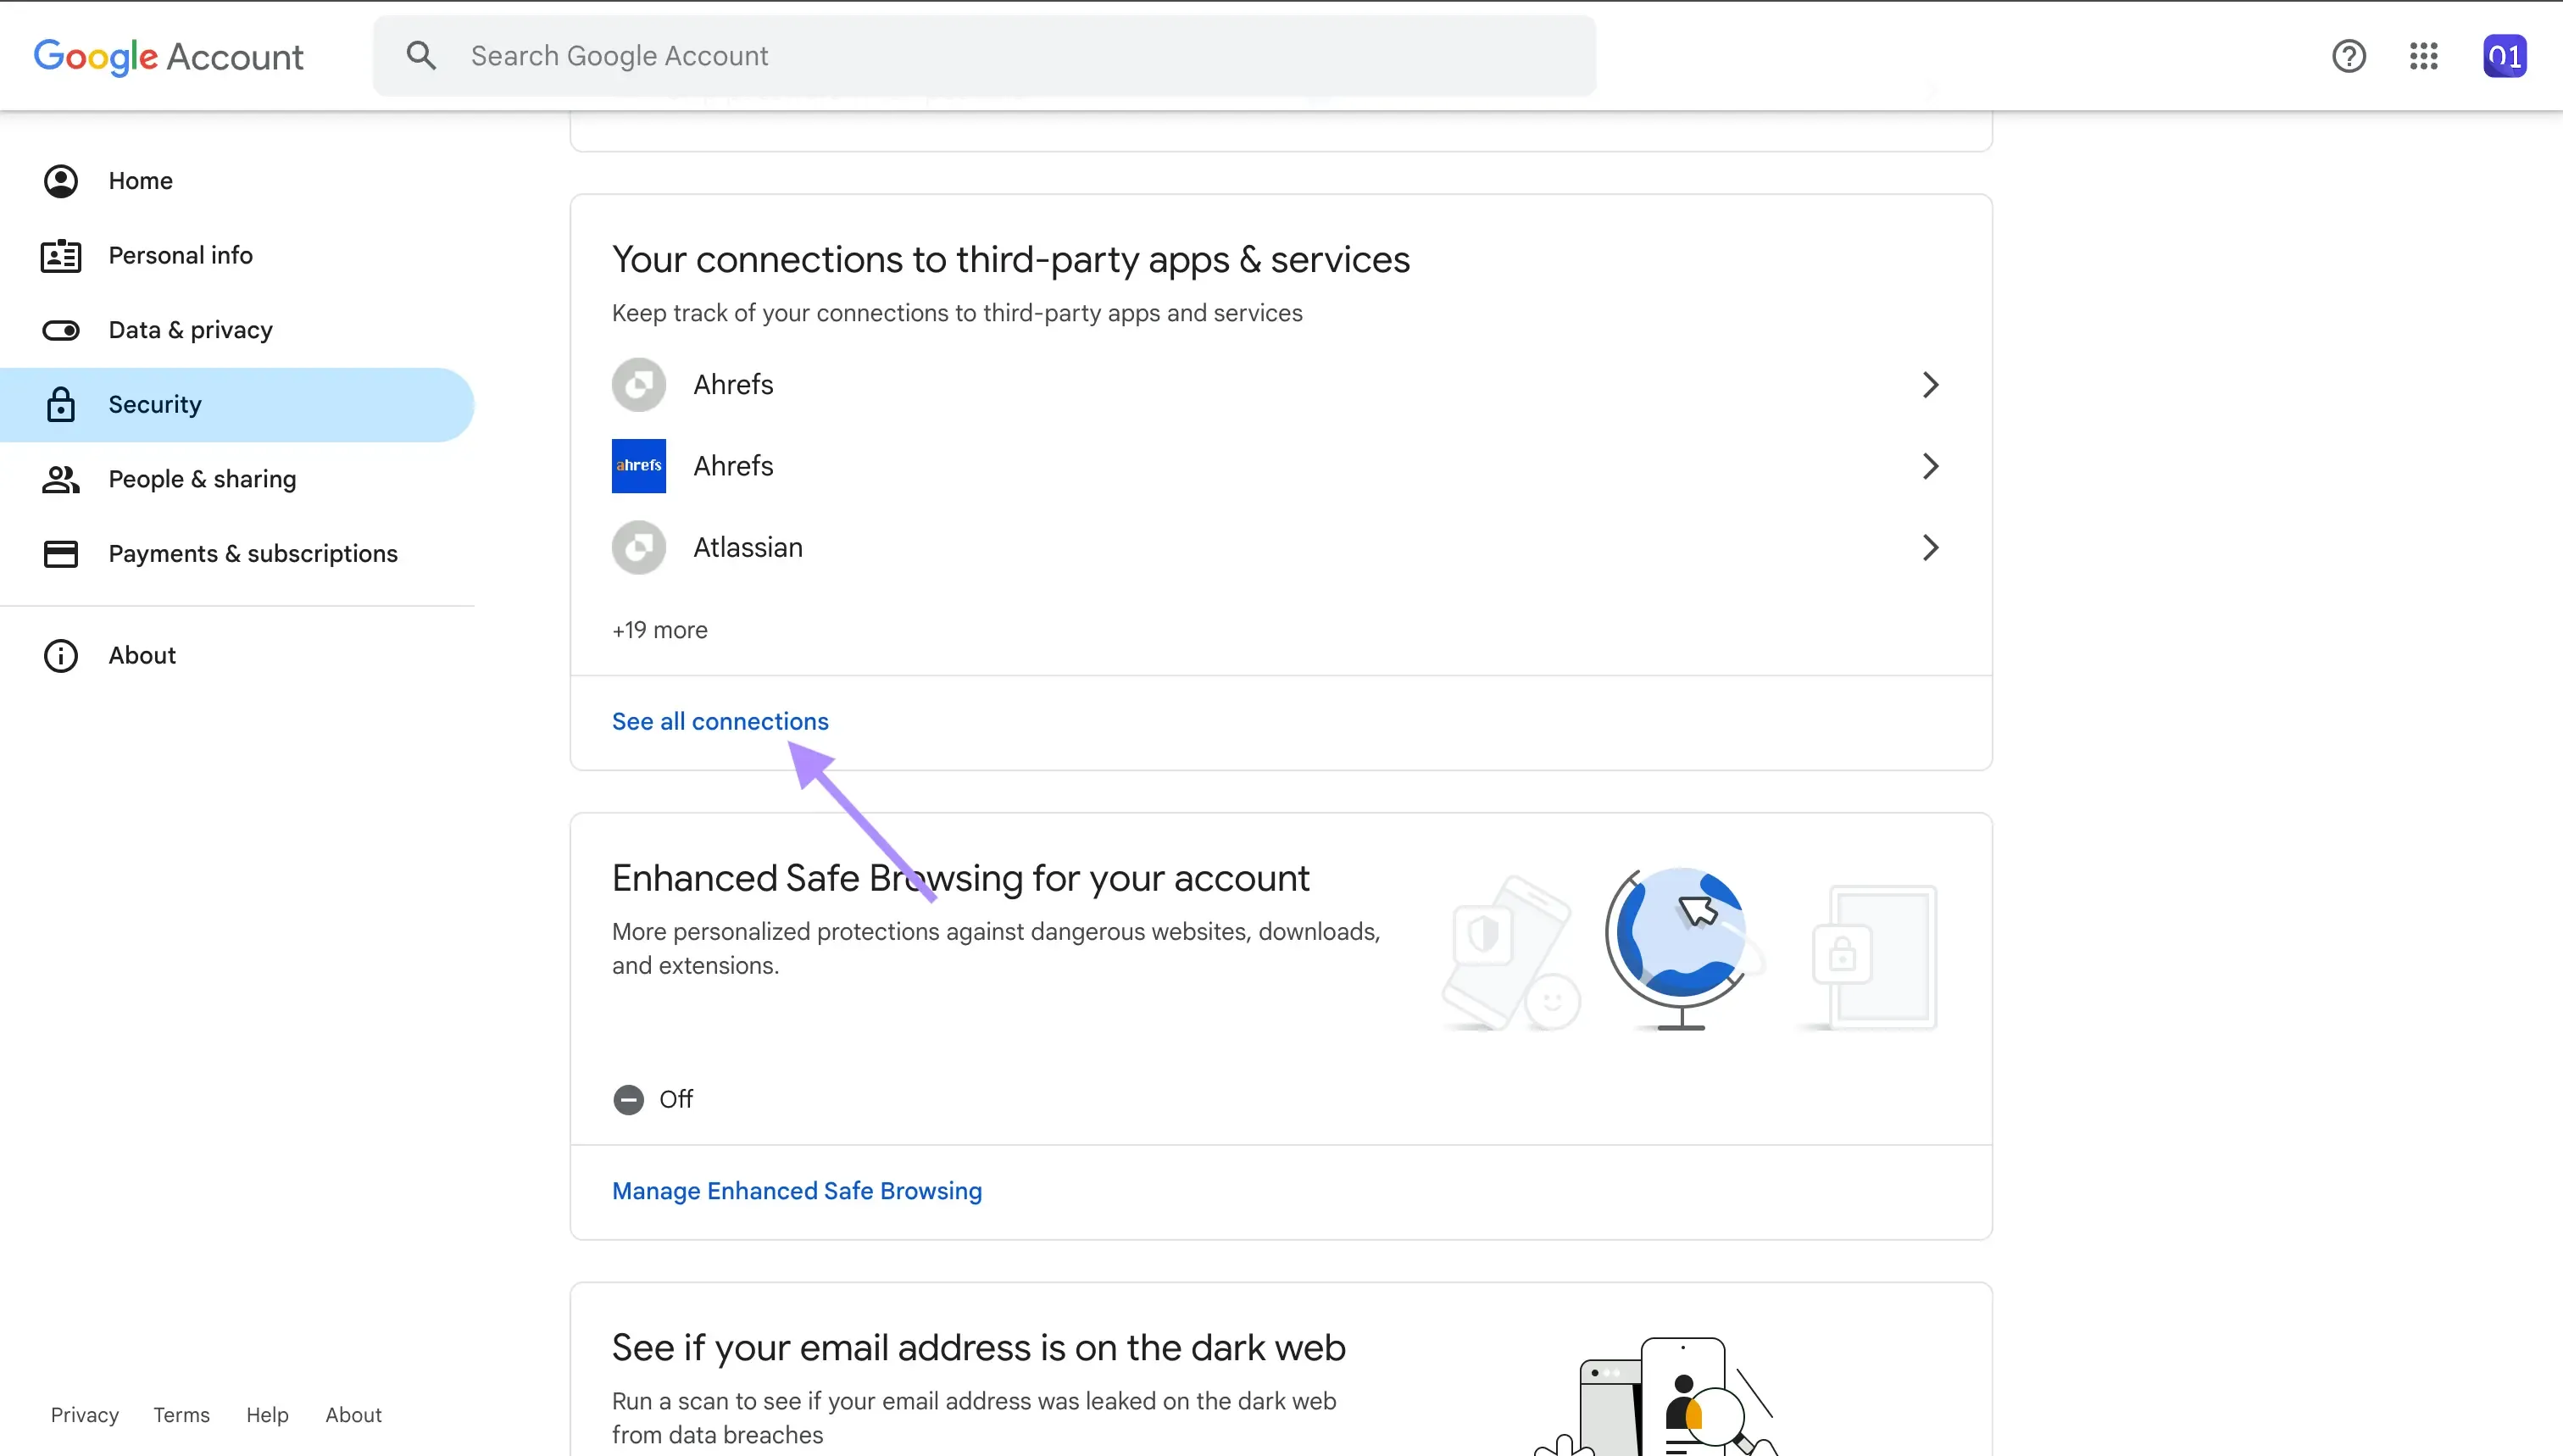The height and width of the screenshot is (1456, 2563).
Task: Expand the Atlassian connection chevron
Action: [x=1930, y=547]
